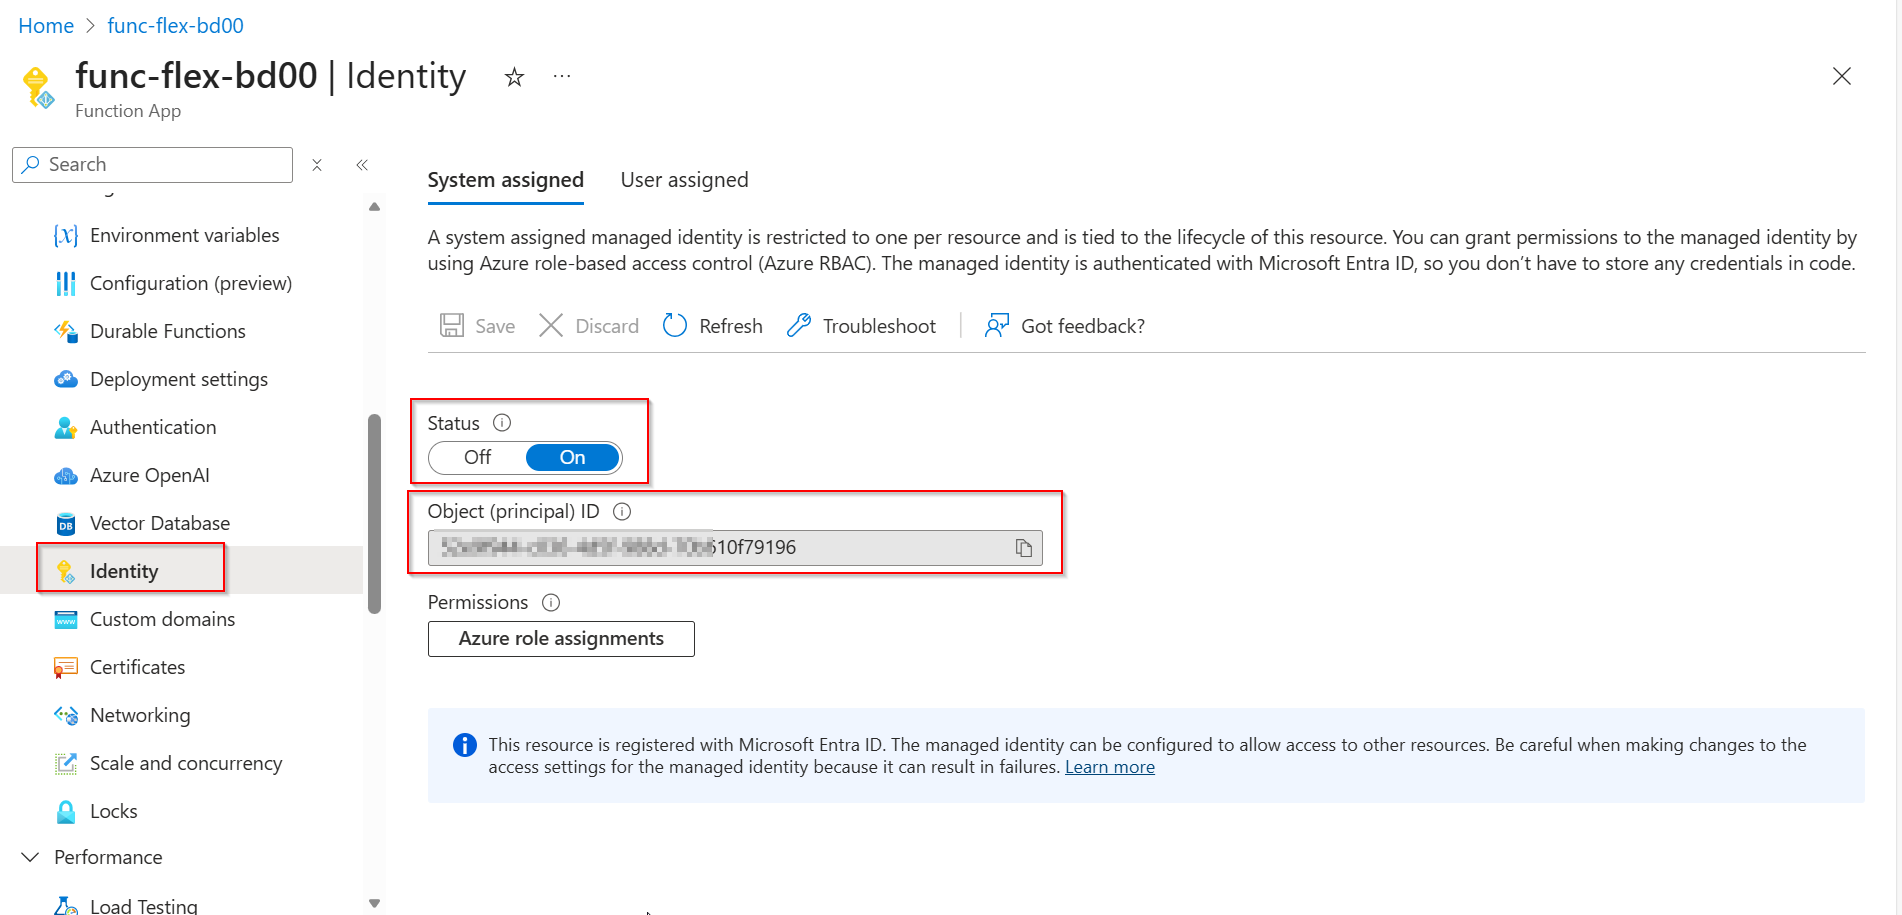
Task: Click the Scale and concurrency icon
Action: tap(66, 763)
